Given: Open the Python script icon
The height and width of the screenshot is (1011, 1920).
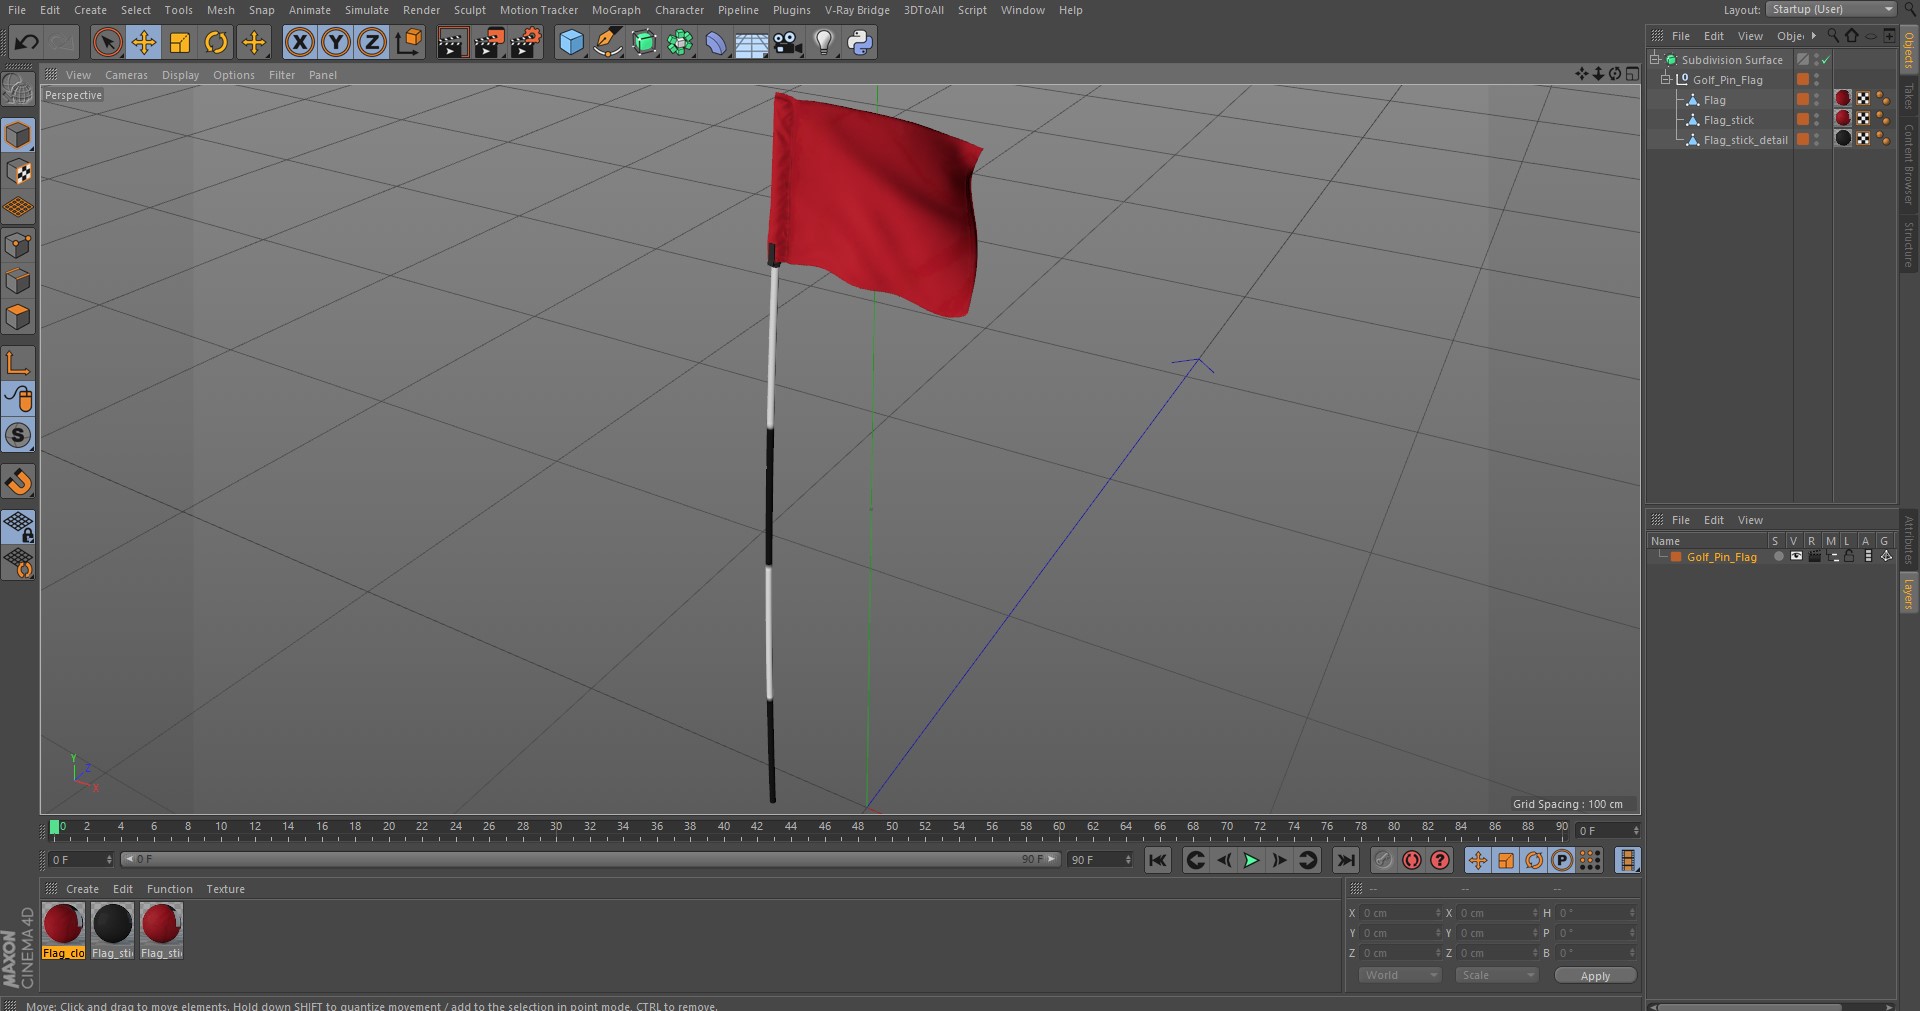Looking at the screenshot, I should coord(860,42).
